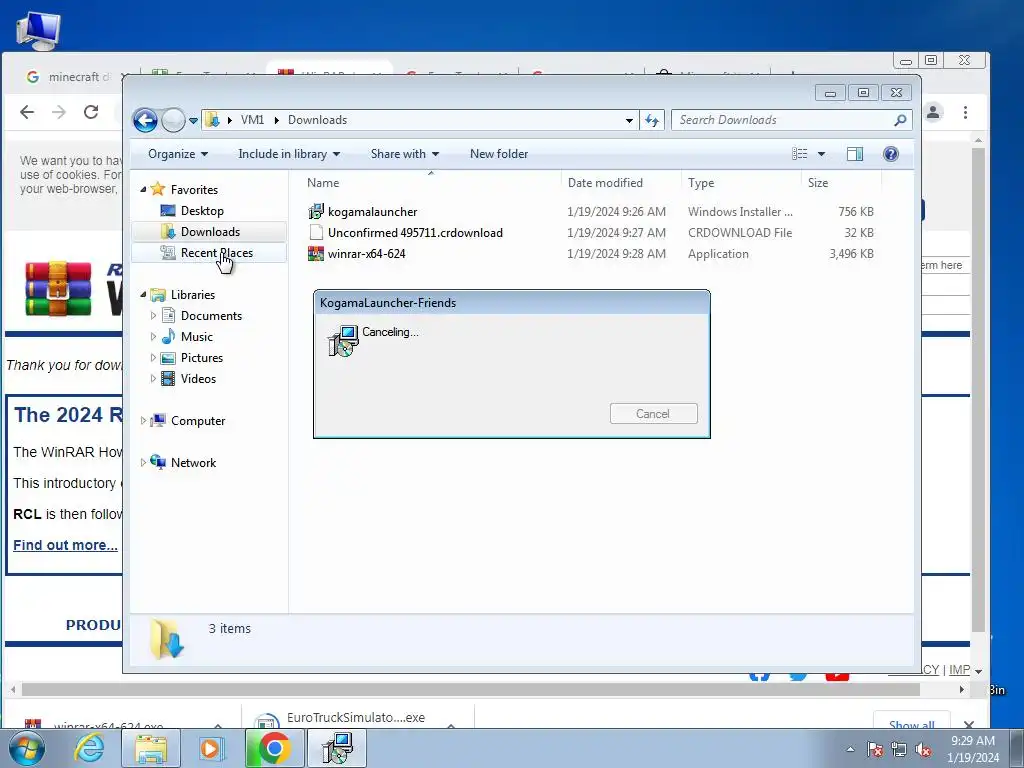Image resolution: width=1024 pixels, height=768 pixels.
Task: Click the Explorer forward navigation arrow
Action: pos(173,120)
